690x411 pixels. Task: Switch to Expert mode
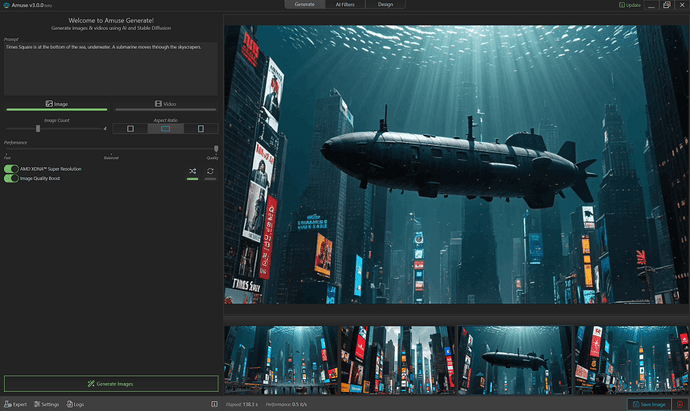16,404
